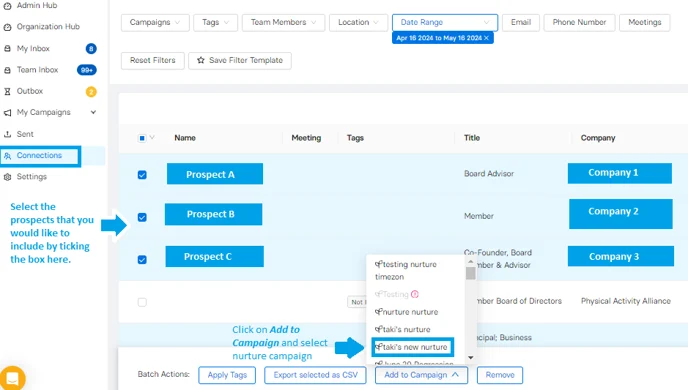Click the Meeting column header

point(306,138)
